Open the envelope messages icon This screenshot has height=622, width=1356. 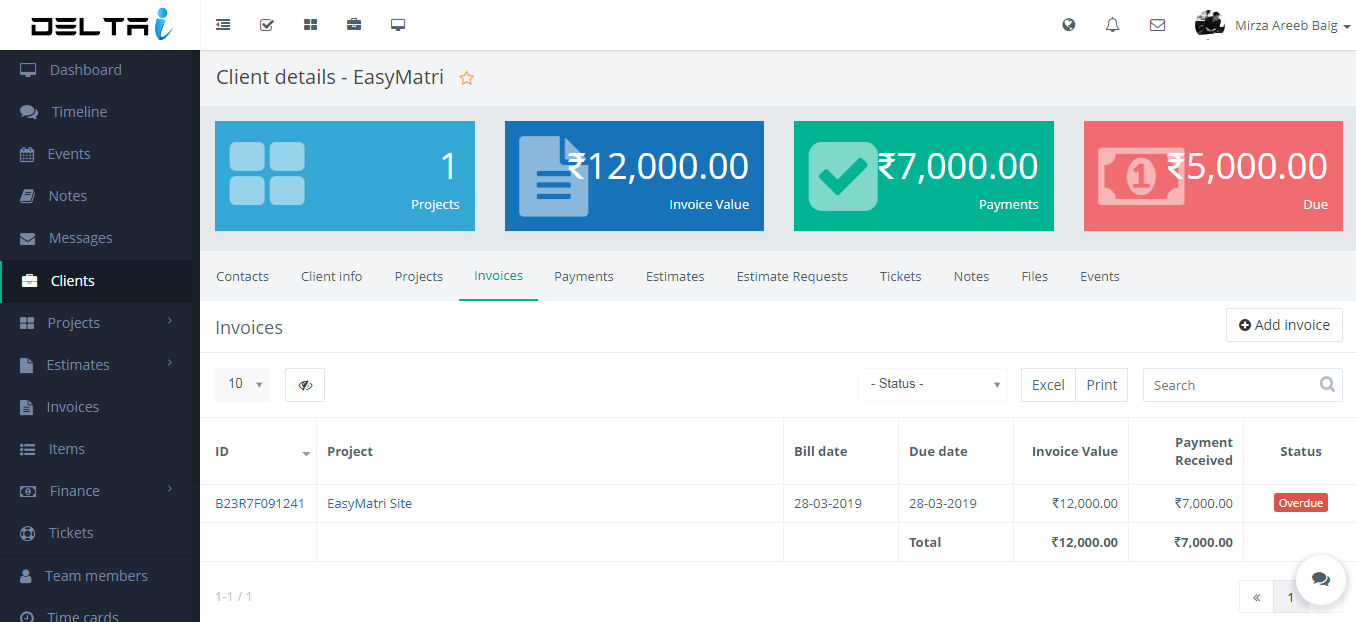pos(1157,25)
